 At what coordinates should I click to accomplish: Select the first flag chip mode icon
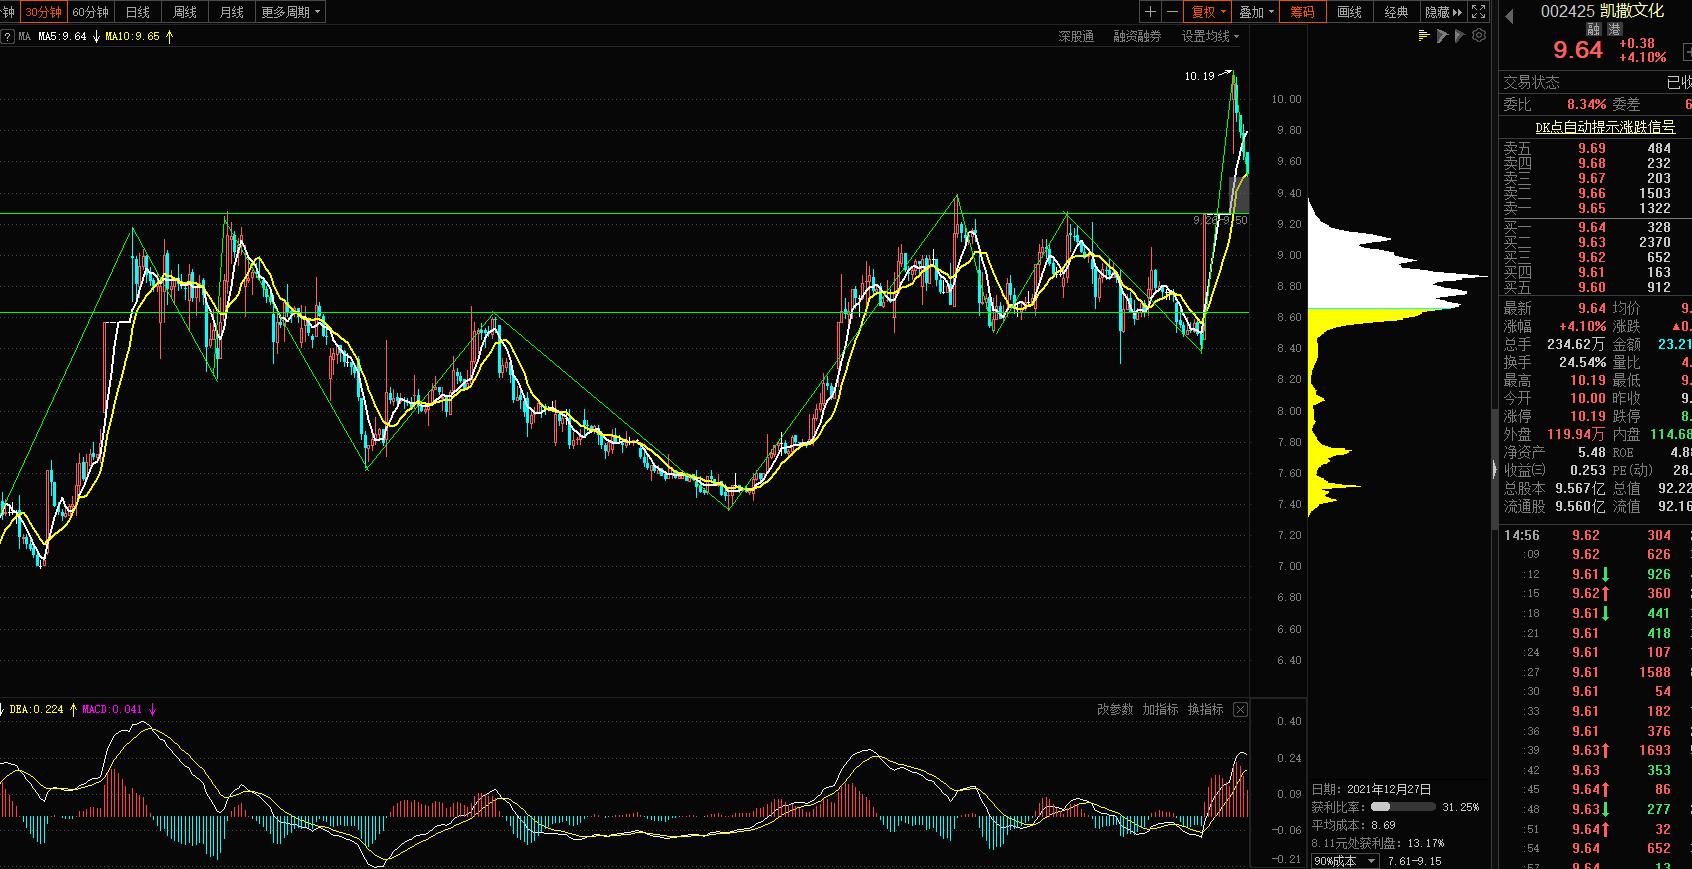1442,36
